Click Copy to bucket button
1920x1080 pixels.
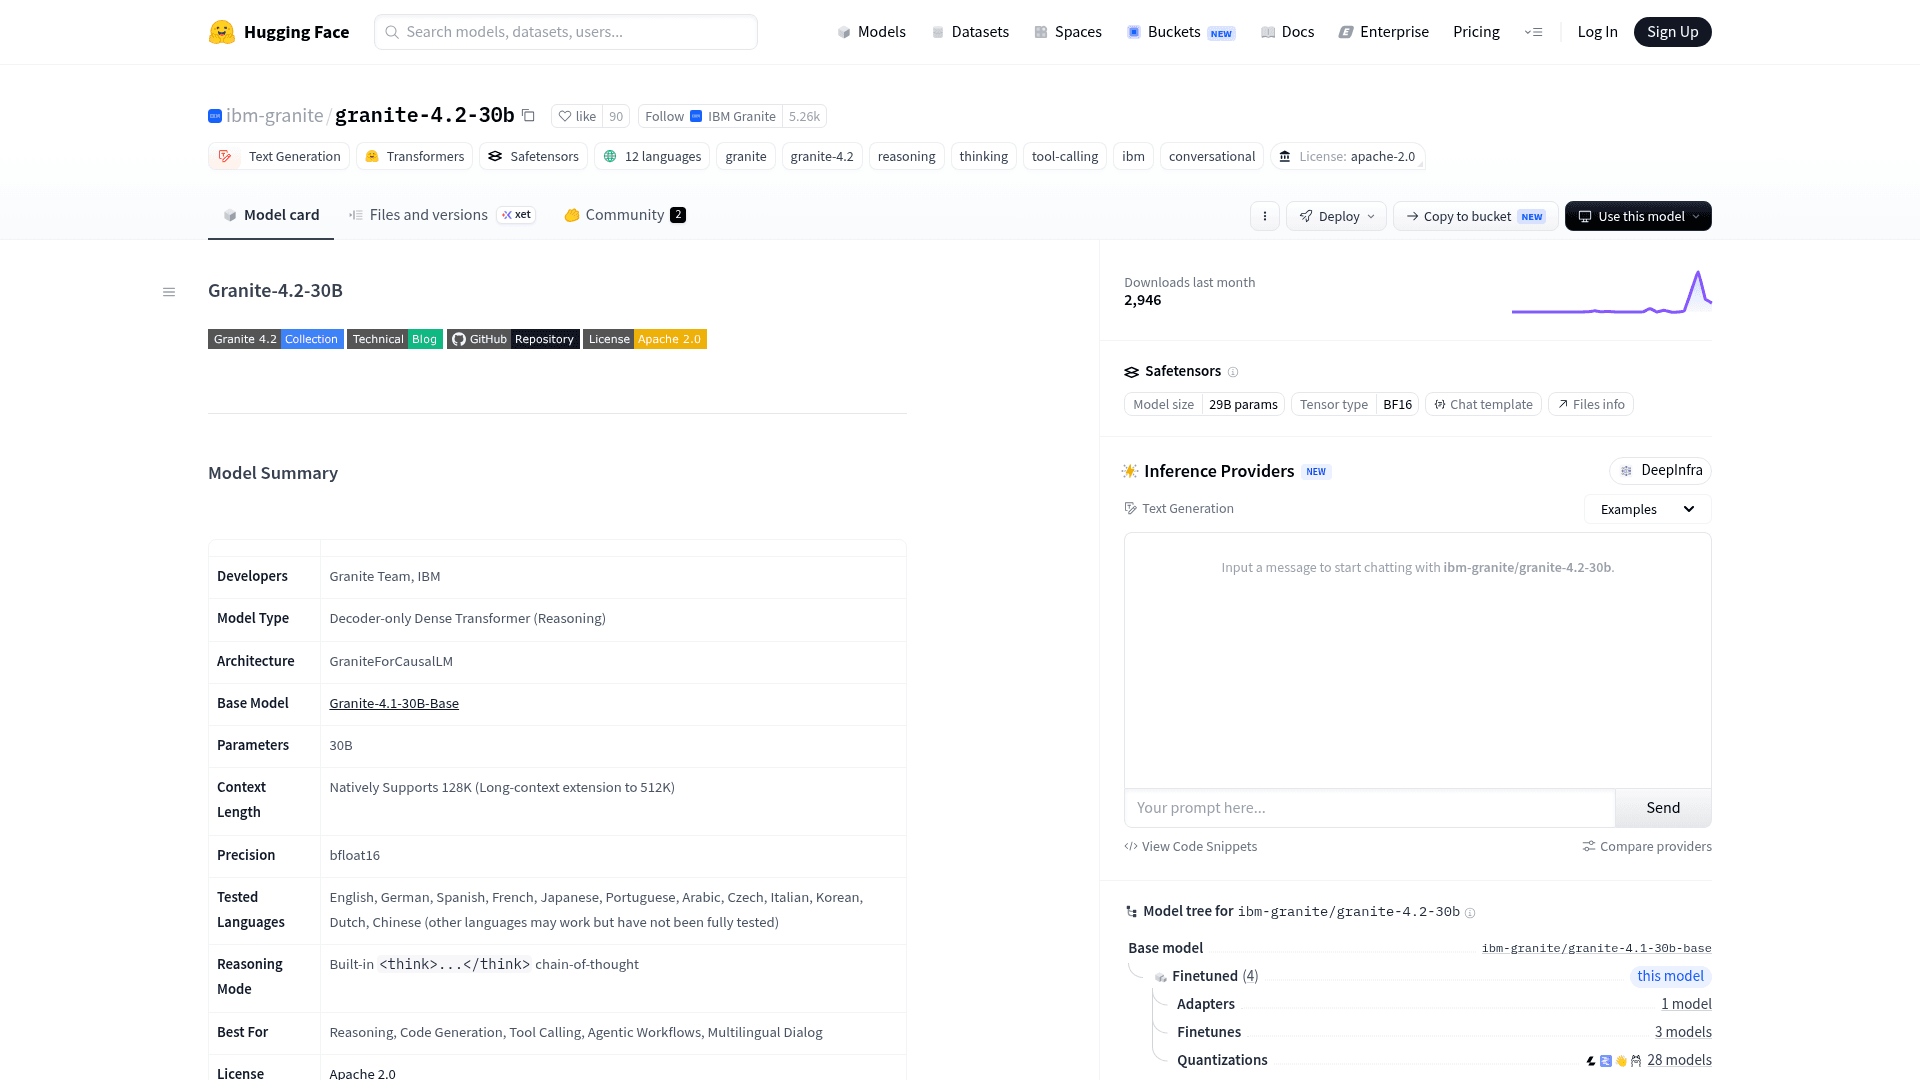pyautogui.click(x=1475, y=216)
